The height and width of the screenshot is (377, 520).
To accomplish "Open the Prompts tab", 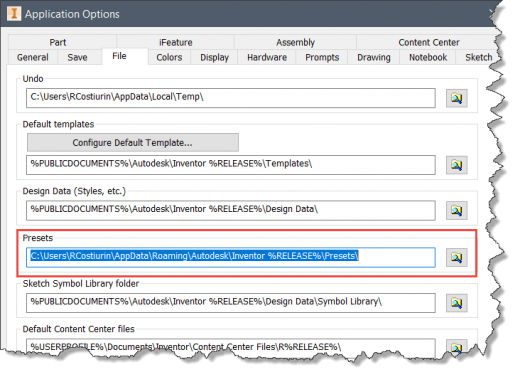I will 322,57.
